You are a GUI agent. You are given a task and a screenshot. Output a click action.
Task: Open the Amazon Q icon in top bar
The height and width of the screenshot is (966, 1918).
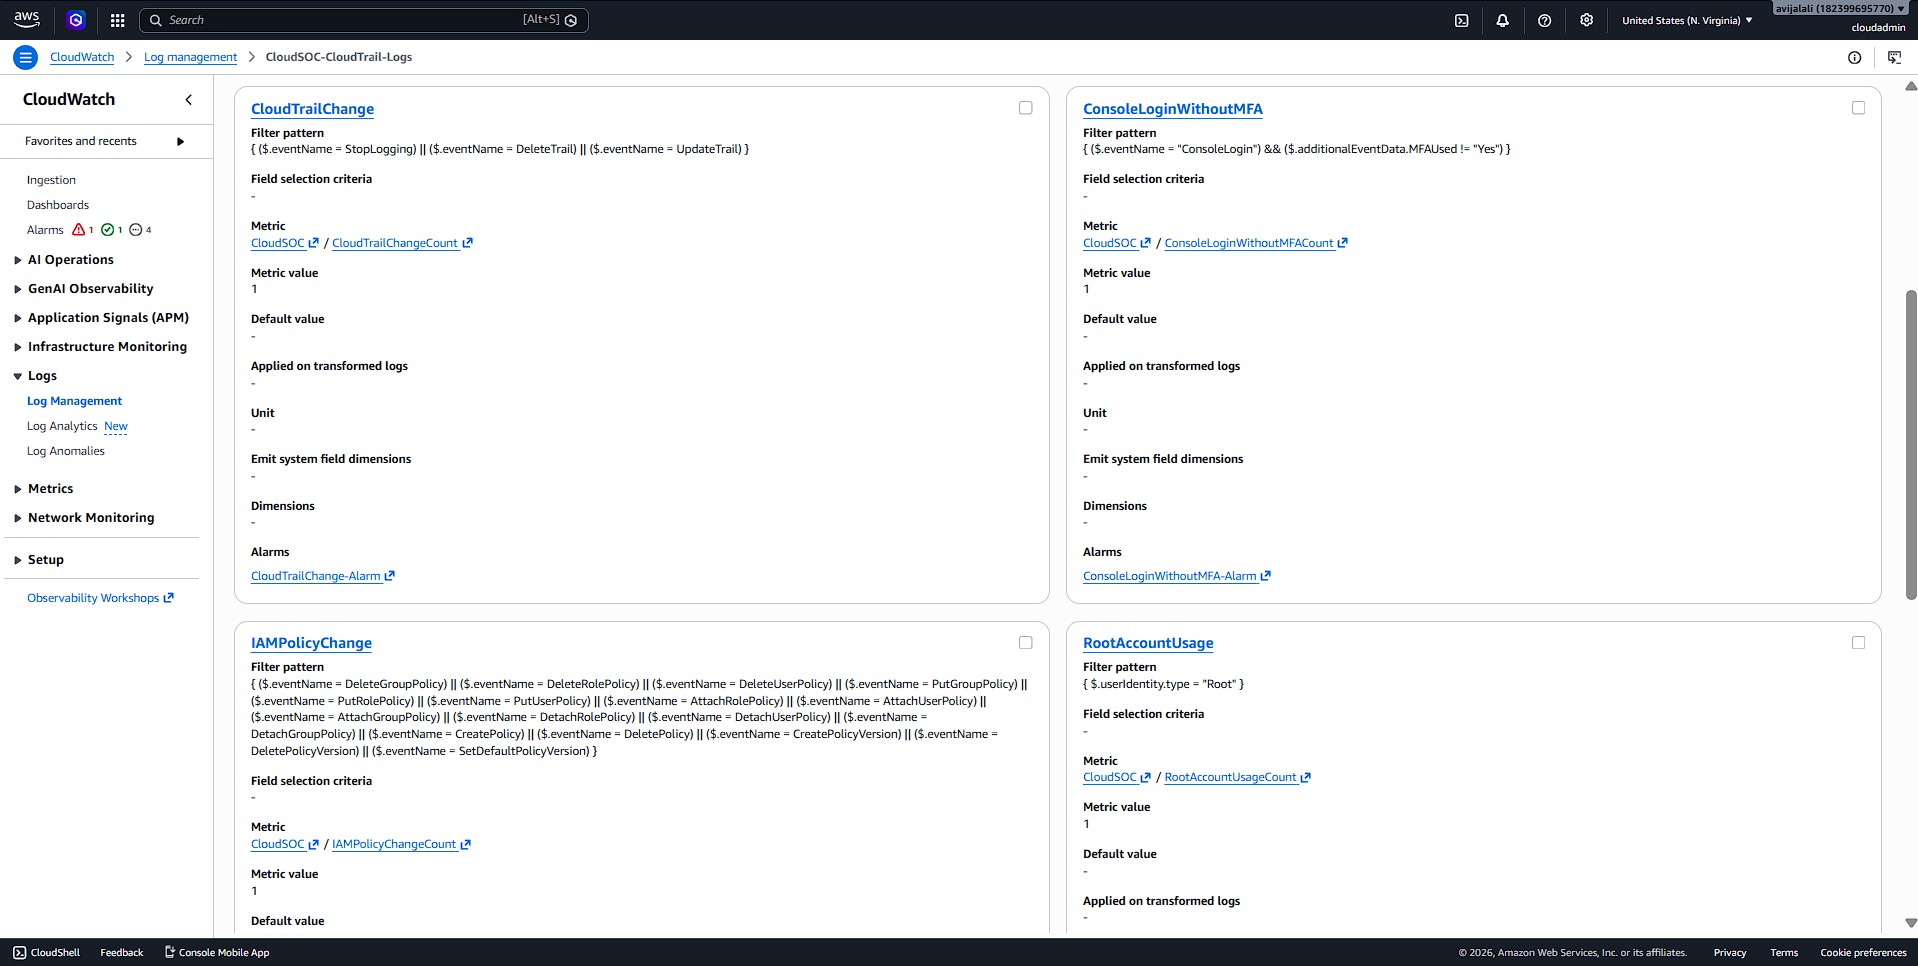tap(76, 20)
